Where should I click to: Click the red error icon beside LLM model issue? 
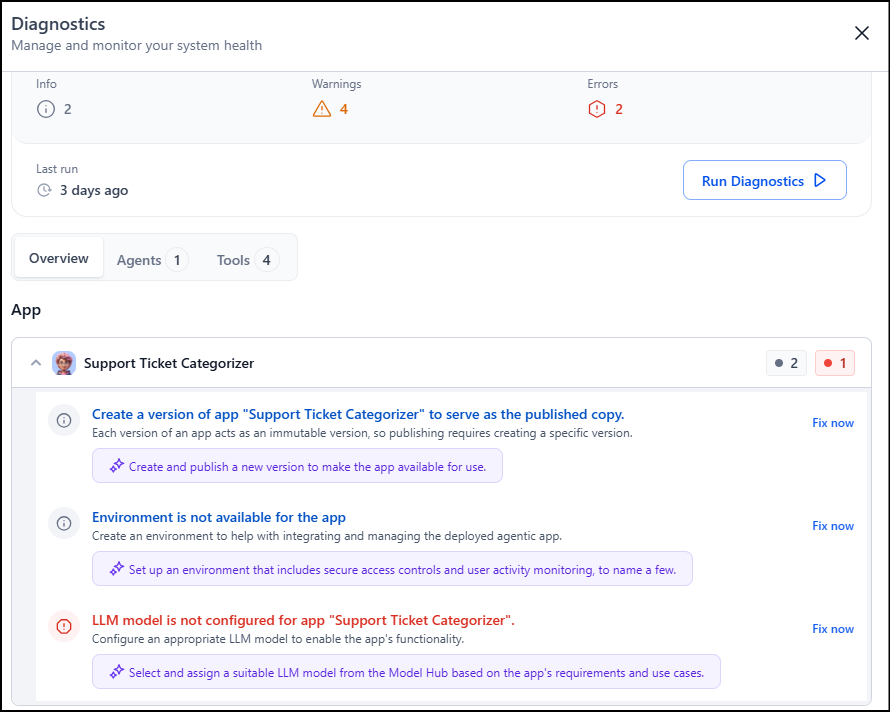pyautogui.click(x=64, y=627)
